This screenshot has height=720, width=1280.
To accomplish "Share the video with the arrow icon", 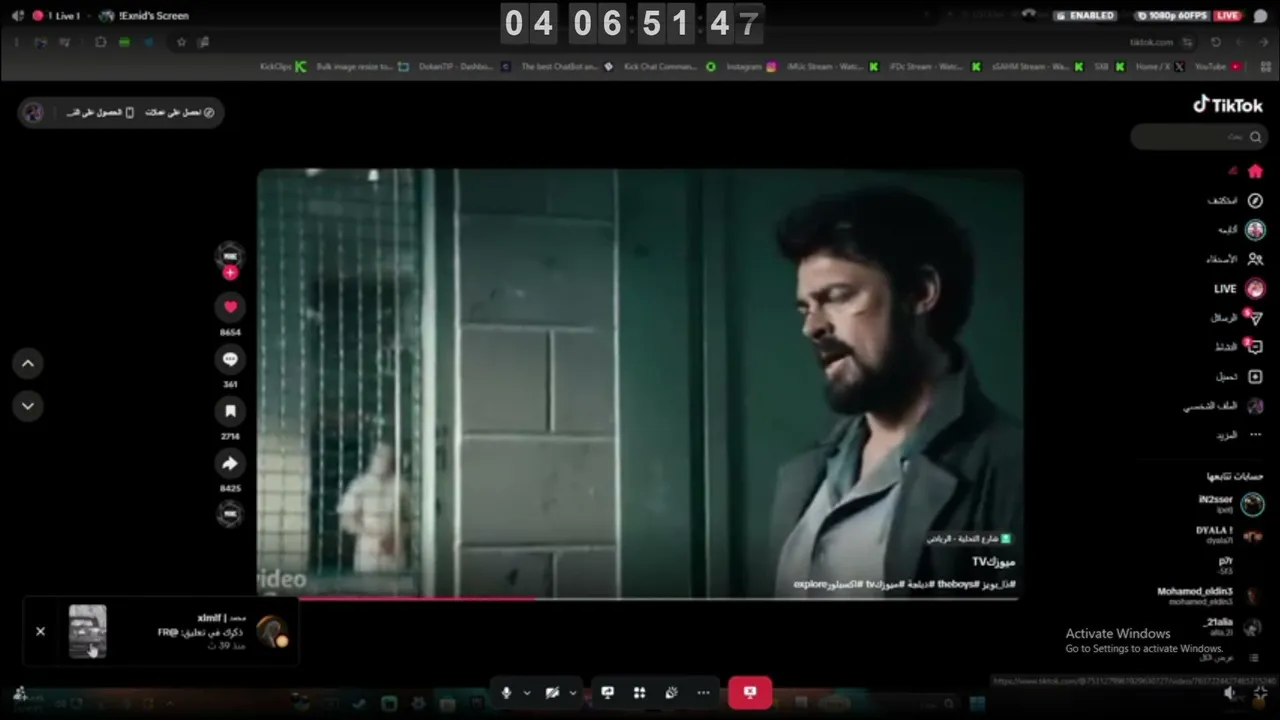I will (230, 463).
